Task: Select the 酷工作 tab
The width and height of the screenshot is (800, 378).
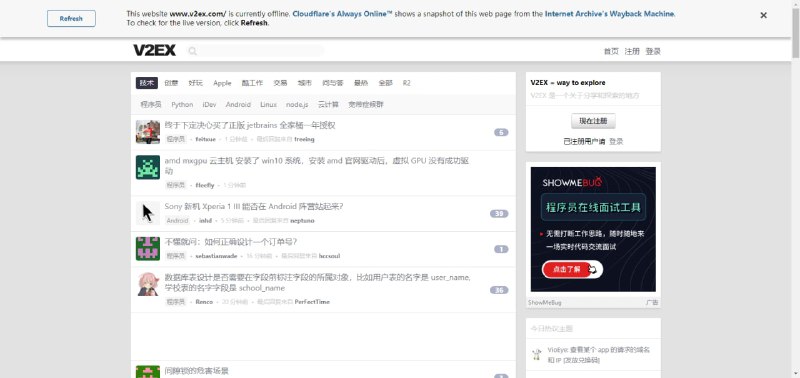Action: click(252, 83)
